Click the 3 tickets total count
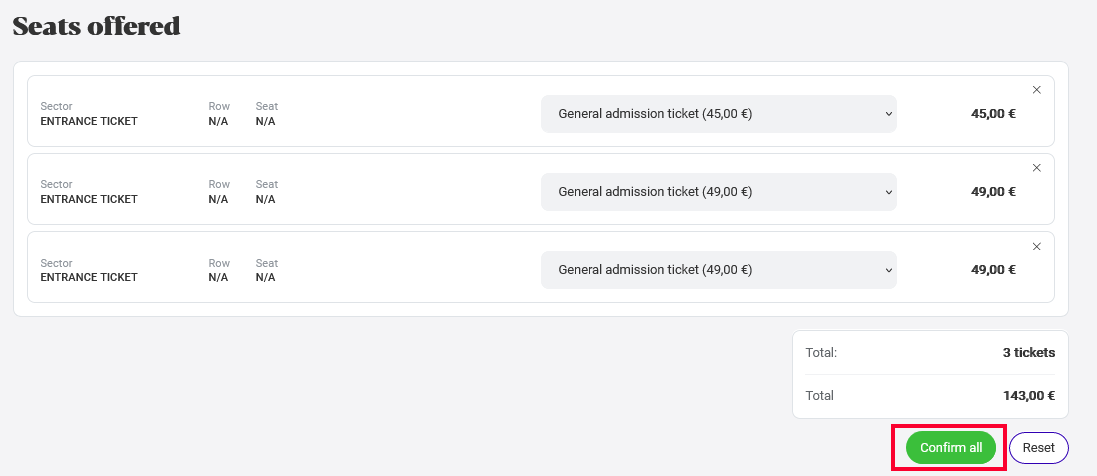This screenshot has height=476, width=1097. point(1028,353)
